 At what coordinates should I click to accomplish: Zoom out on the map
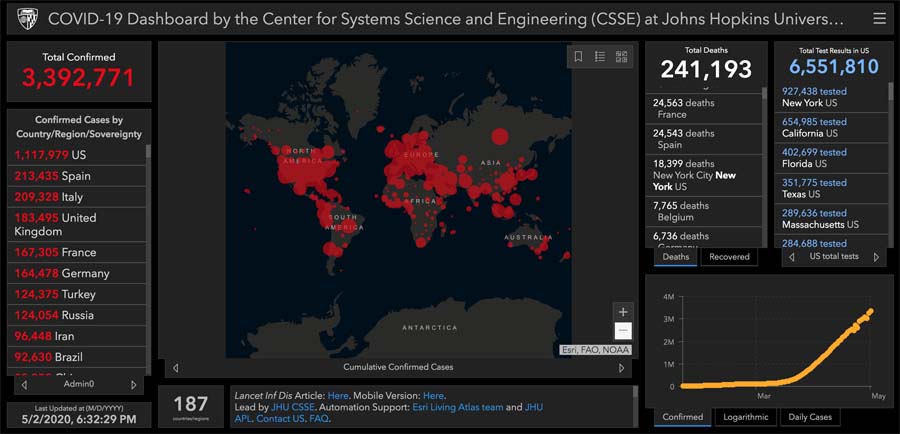623,331
